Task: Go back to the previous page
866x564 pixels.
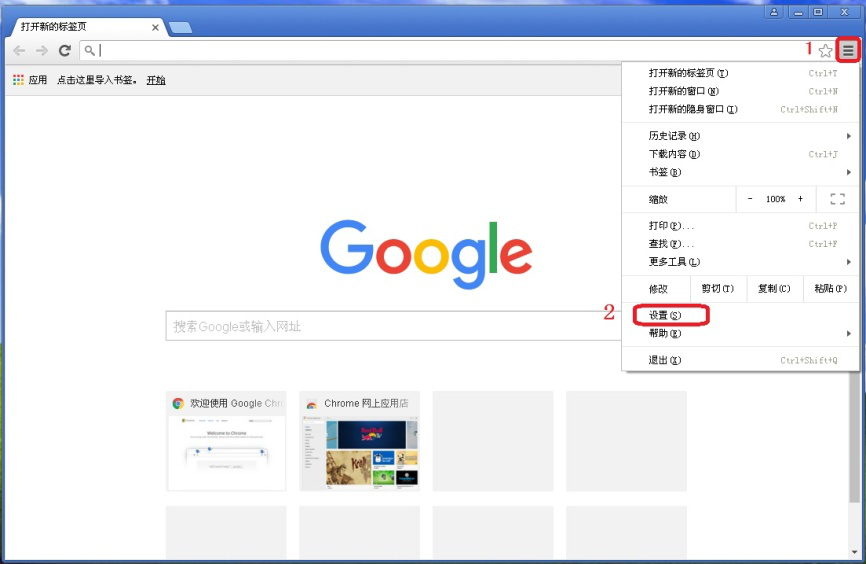Action: click(x=19, y=51)
